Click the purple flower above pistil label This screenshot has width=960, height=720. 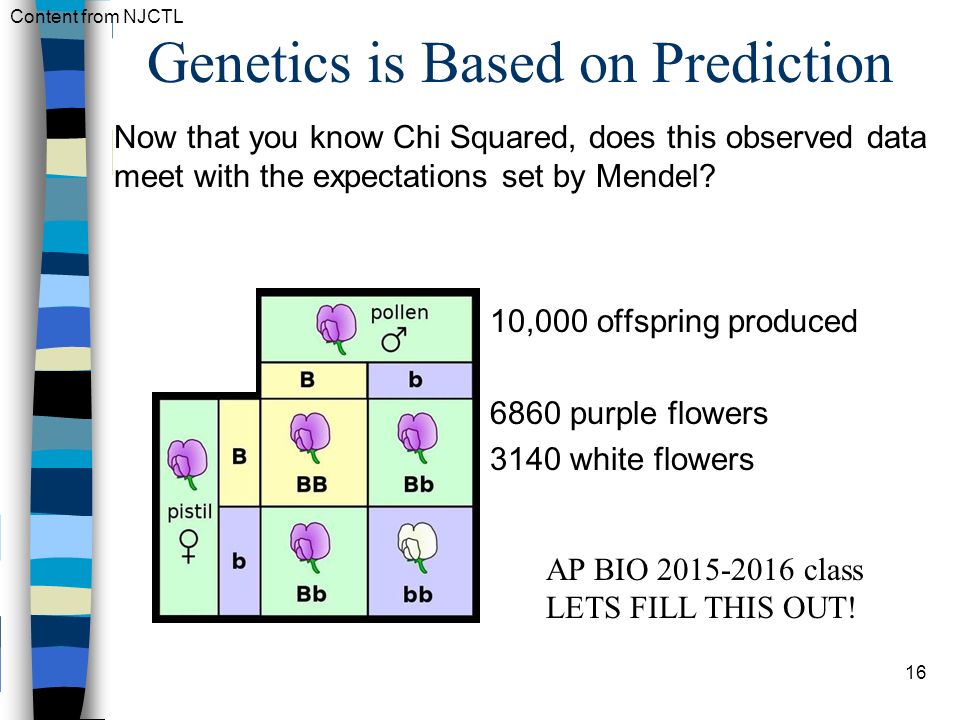point(187,464)
